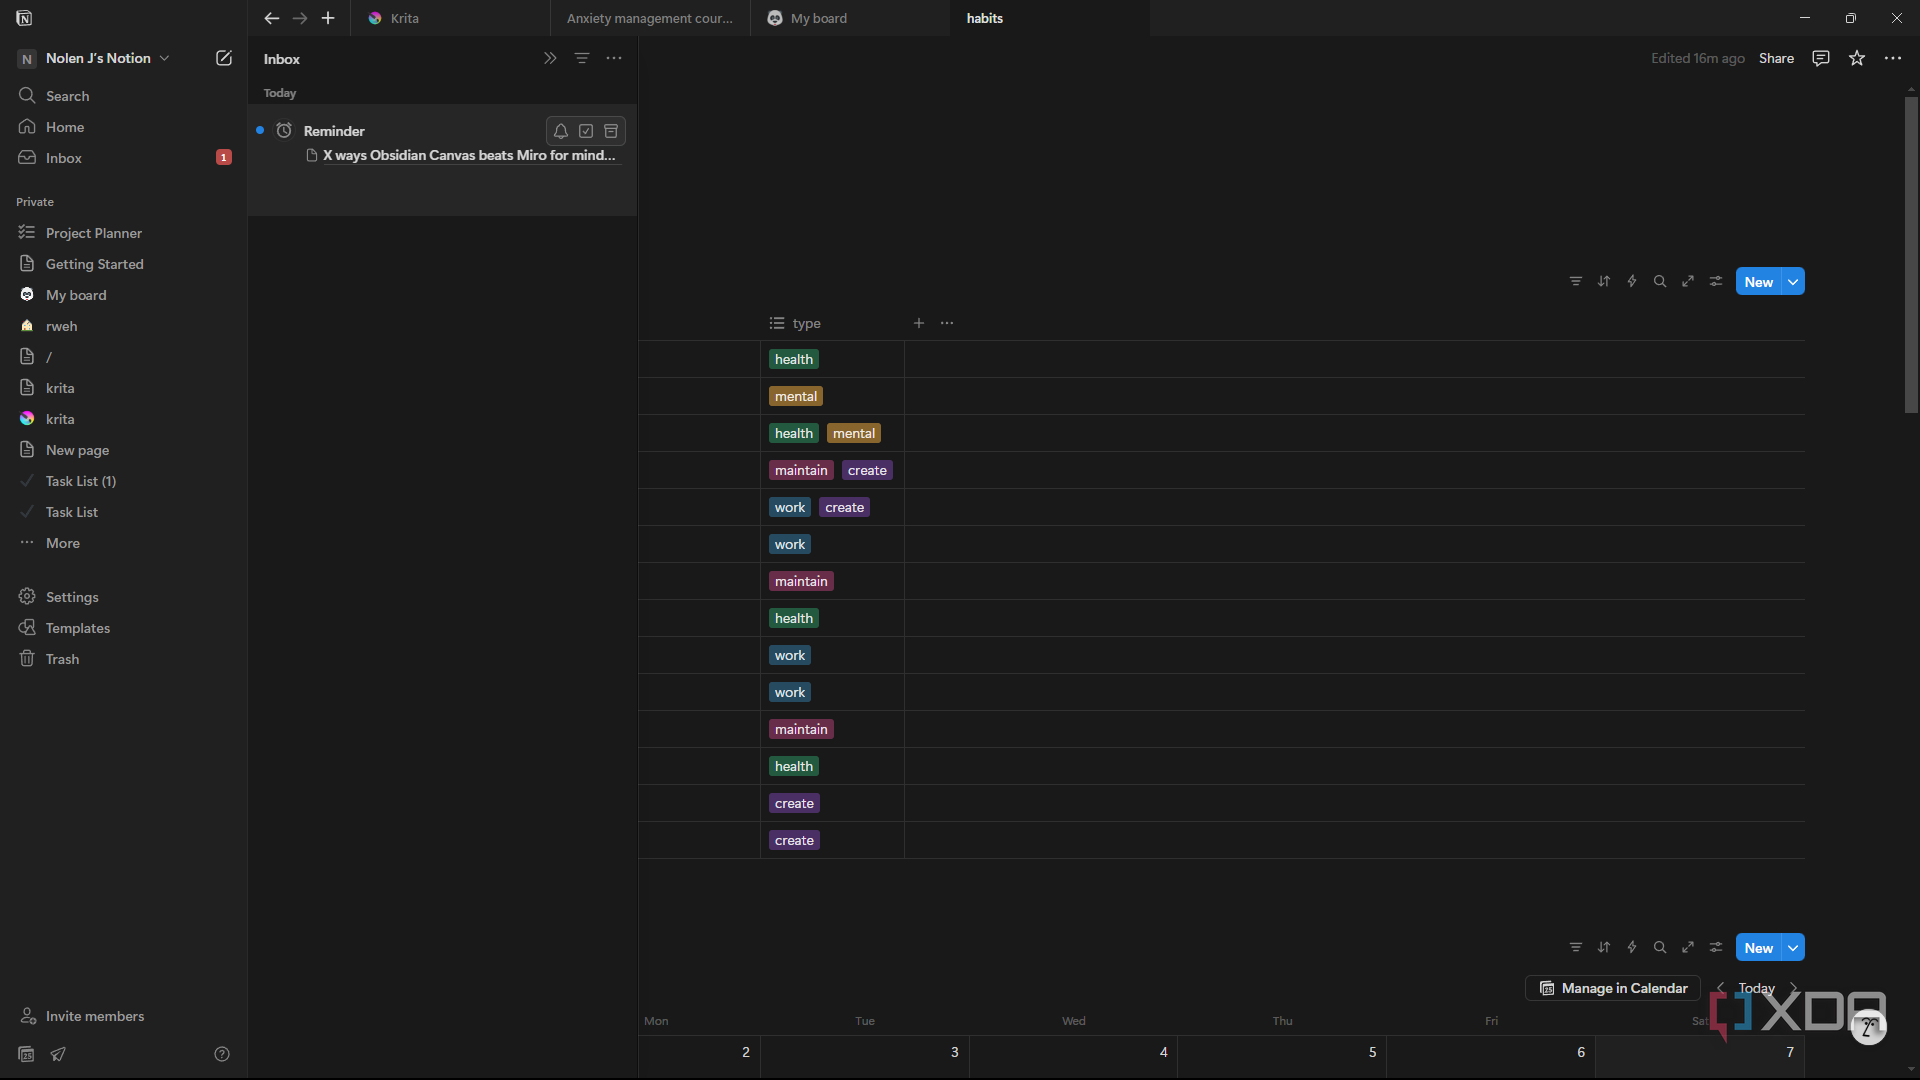
Task: Open Nolen J's Notion workspace switcher
Action: (95, 58)
